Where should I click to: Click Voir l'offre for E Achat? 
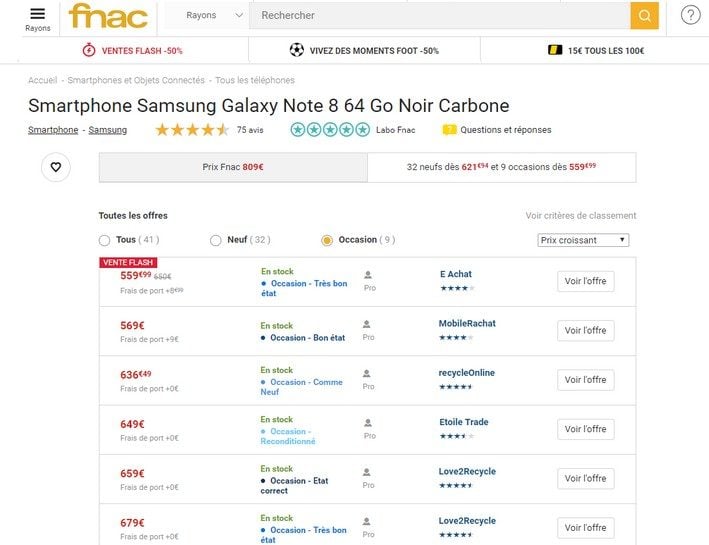tap(586, 281)
